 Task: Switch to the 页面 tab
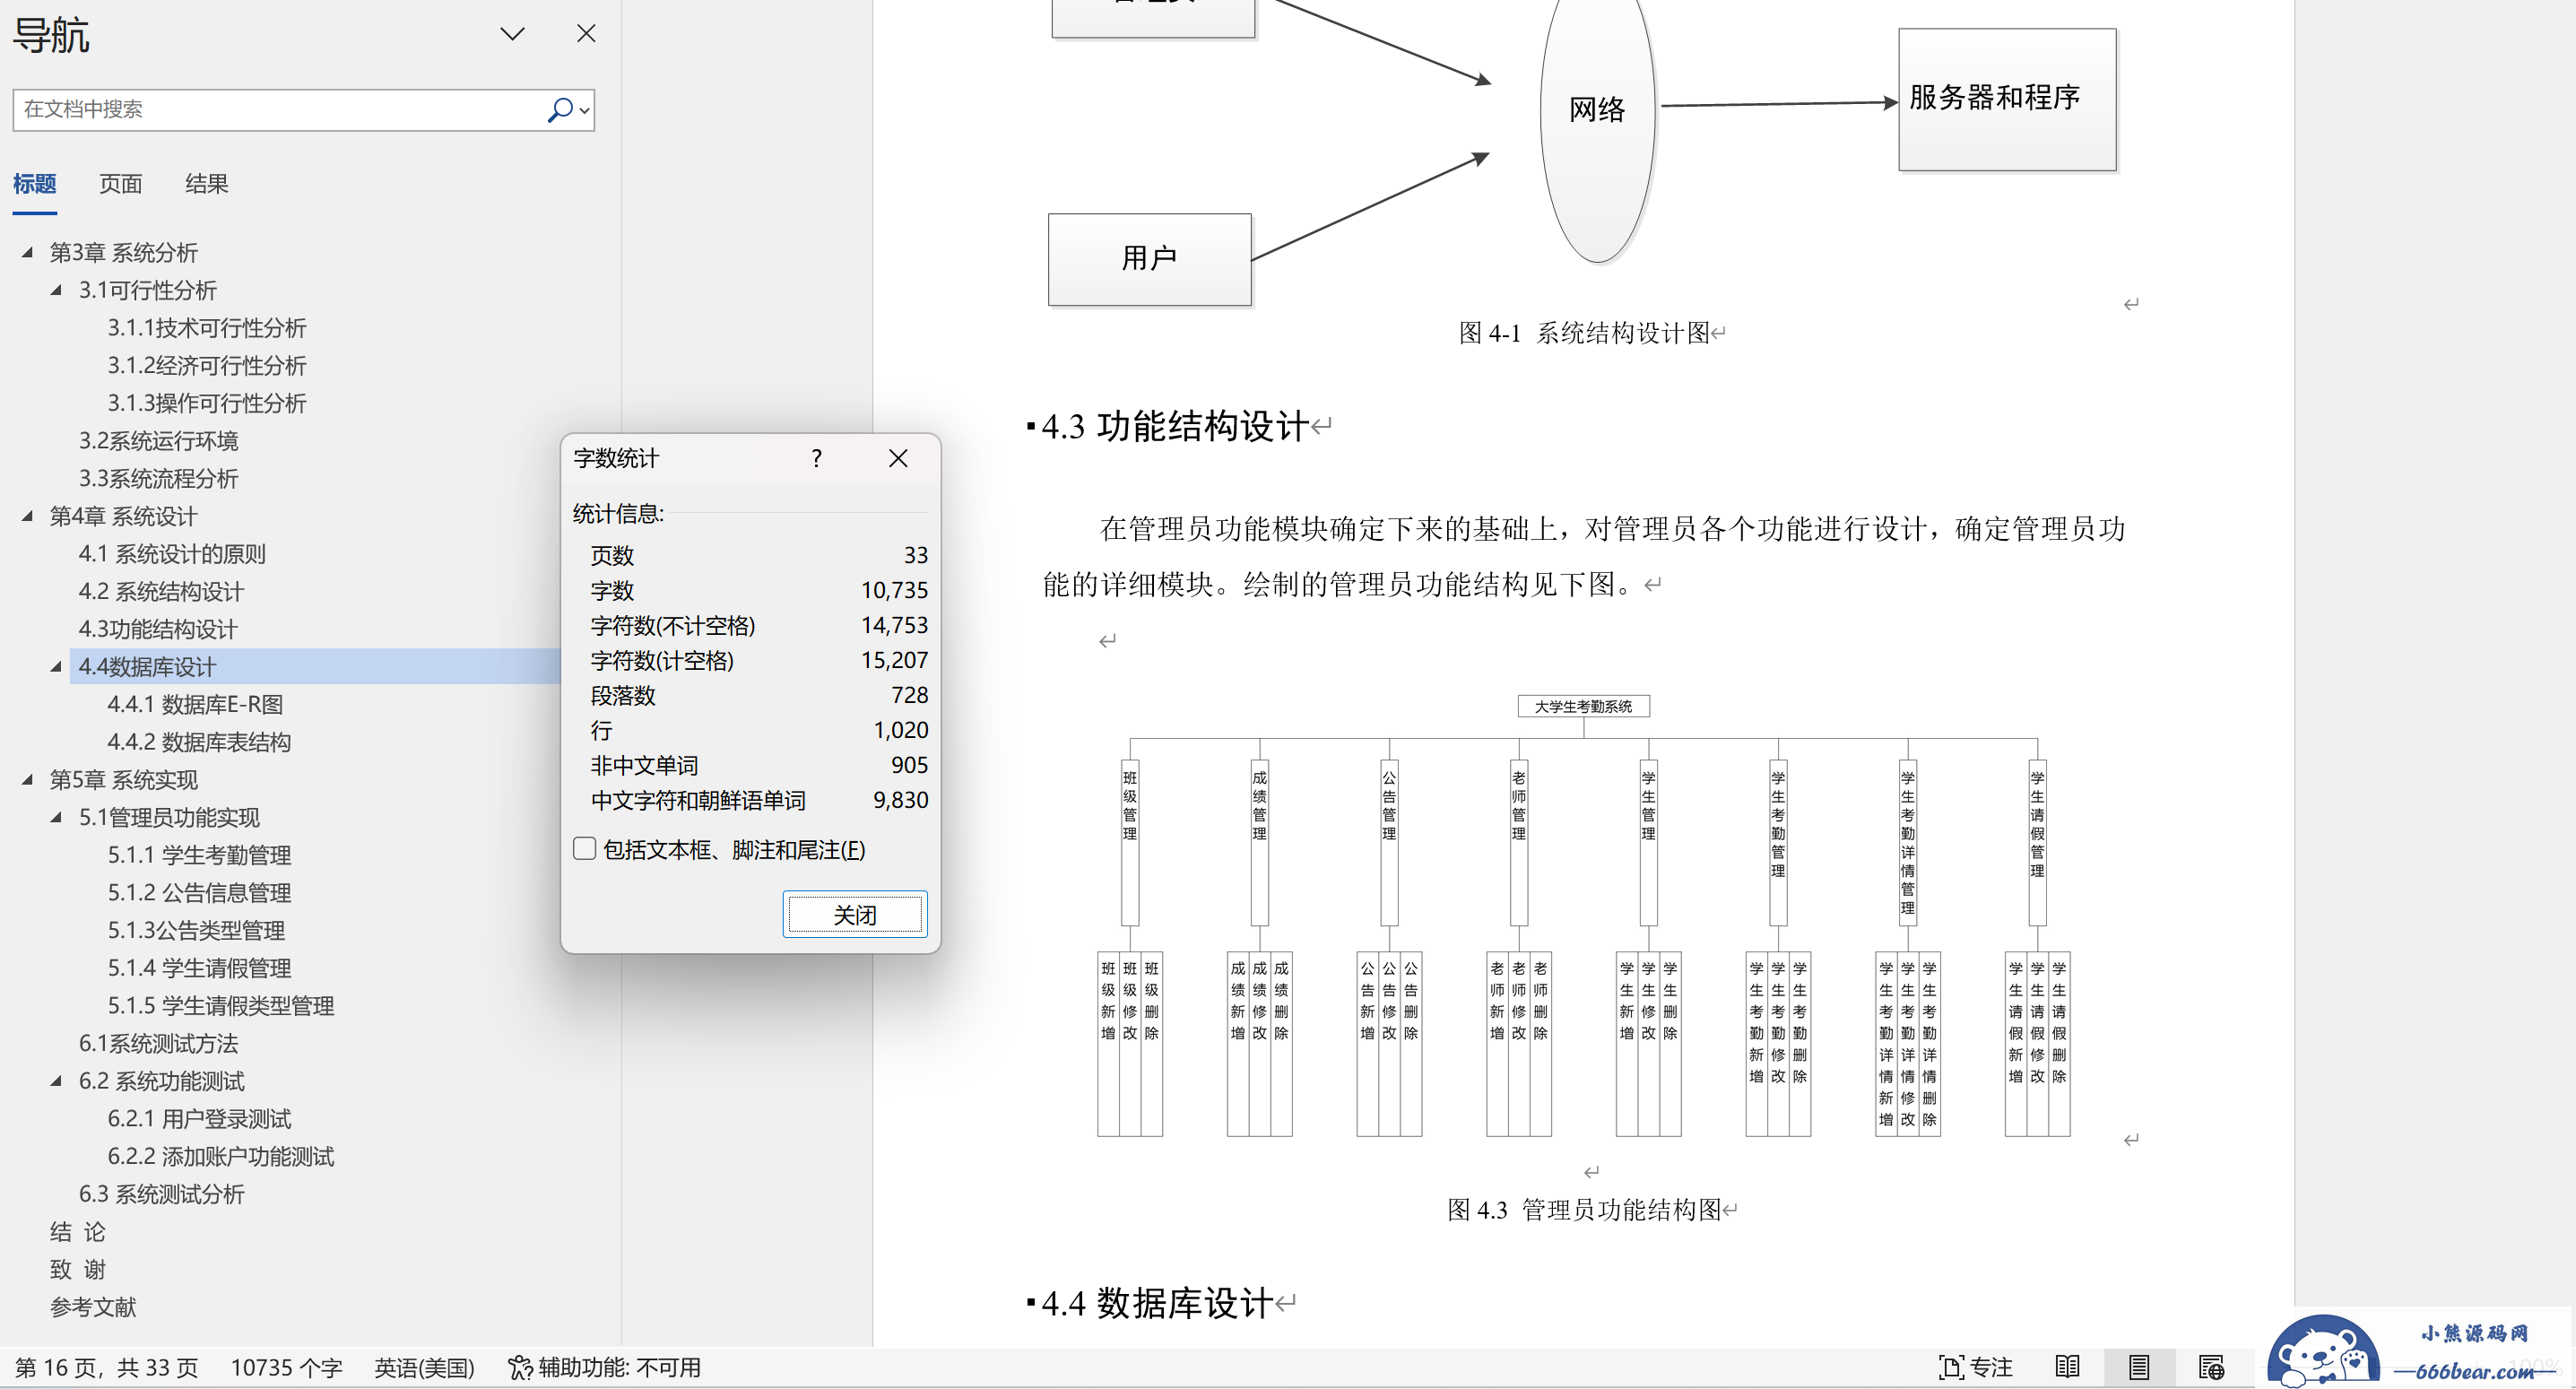[x=121, y=184]
